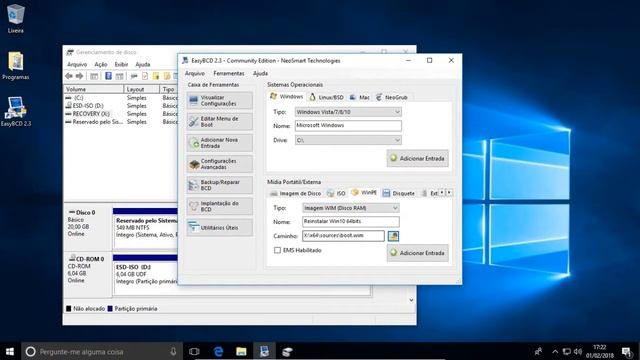Open EasyBCD 2.3 desktop shortcut

(16, 111)
